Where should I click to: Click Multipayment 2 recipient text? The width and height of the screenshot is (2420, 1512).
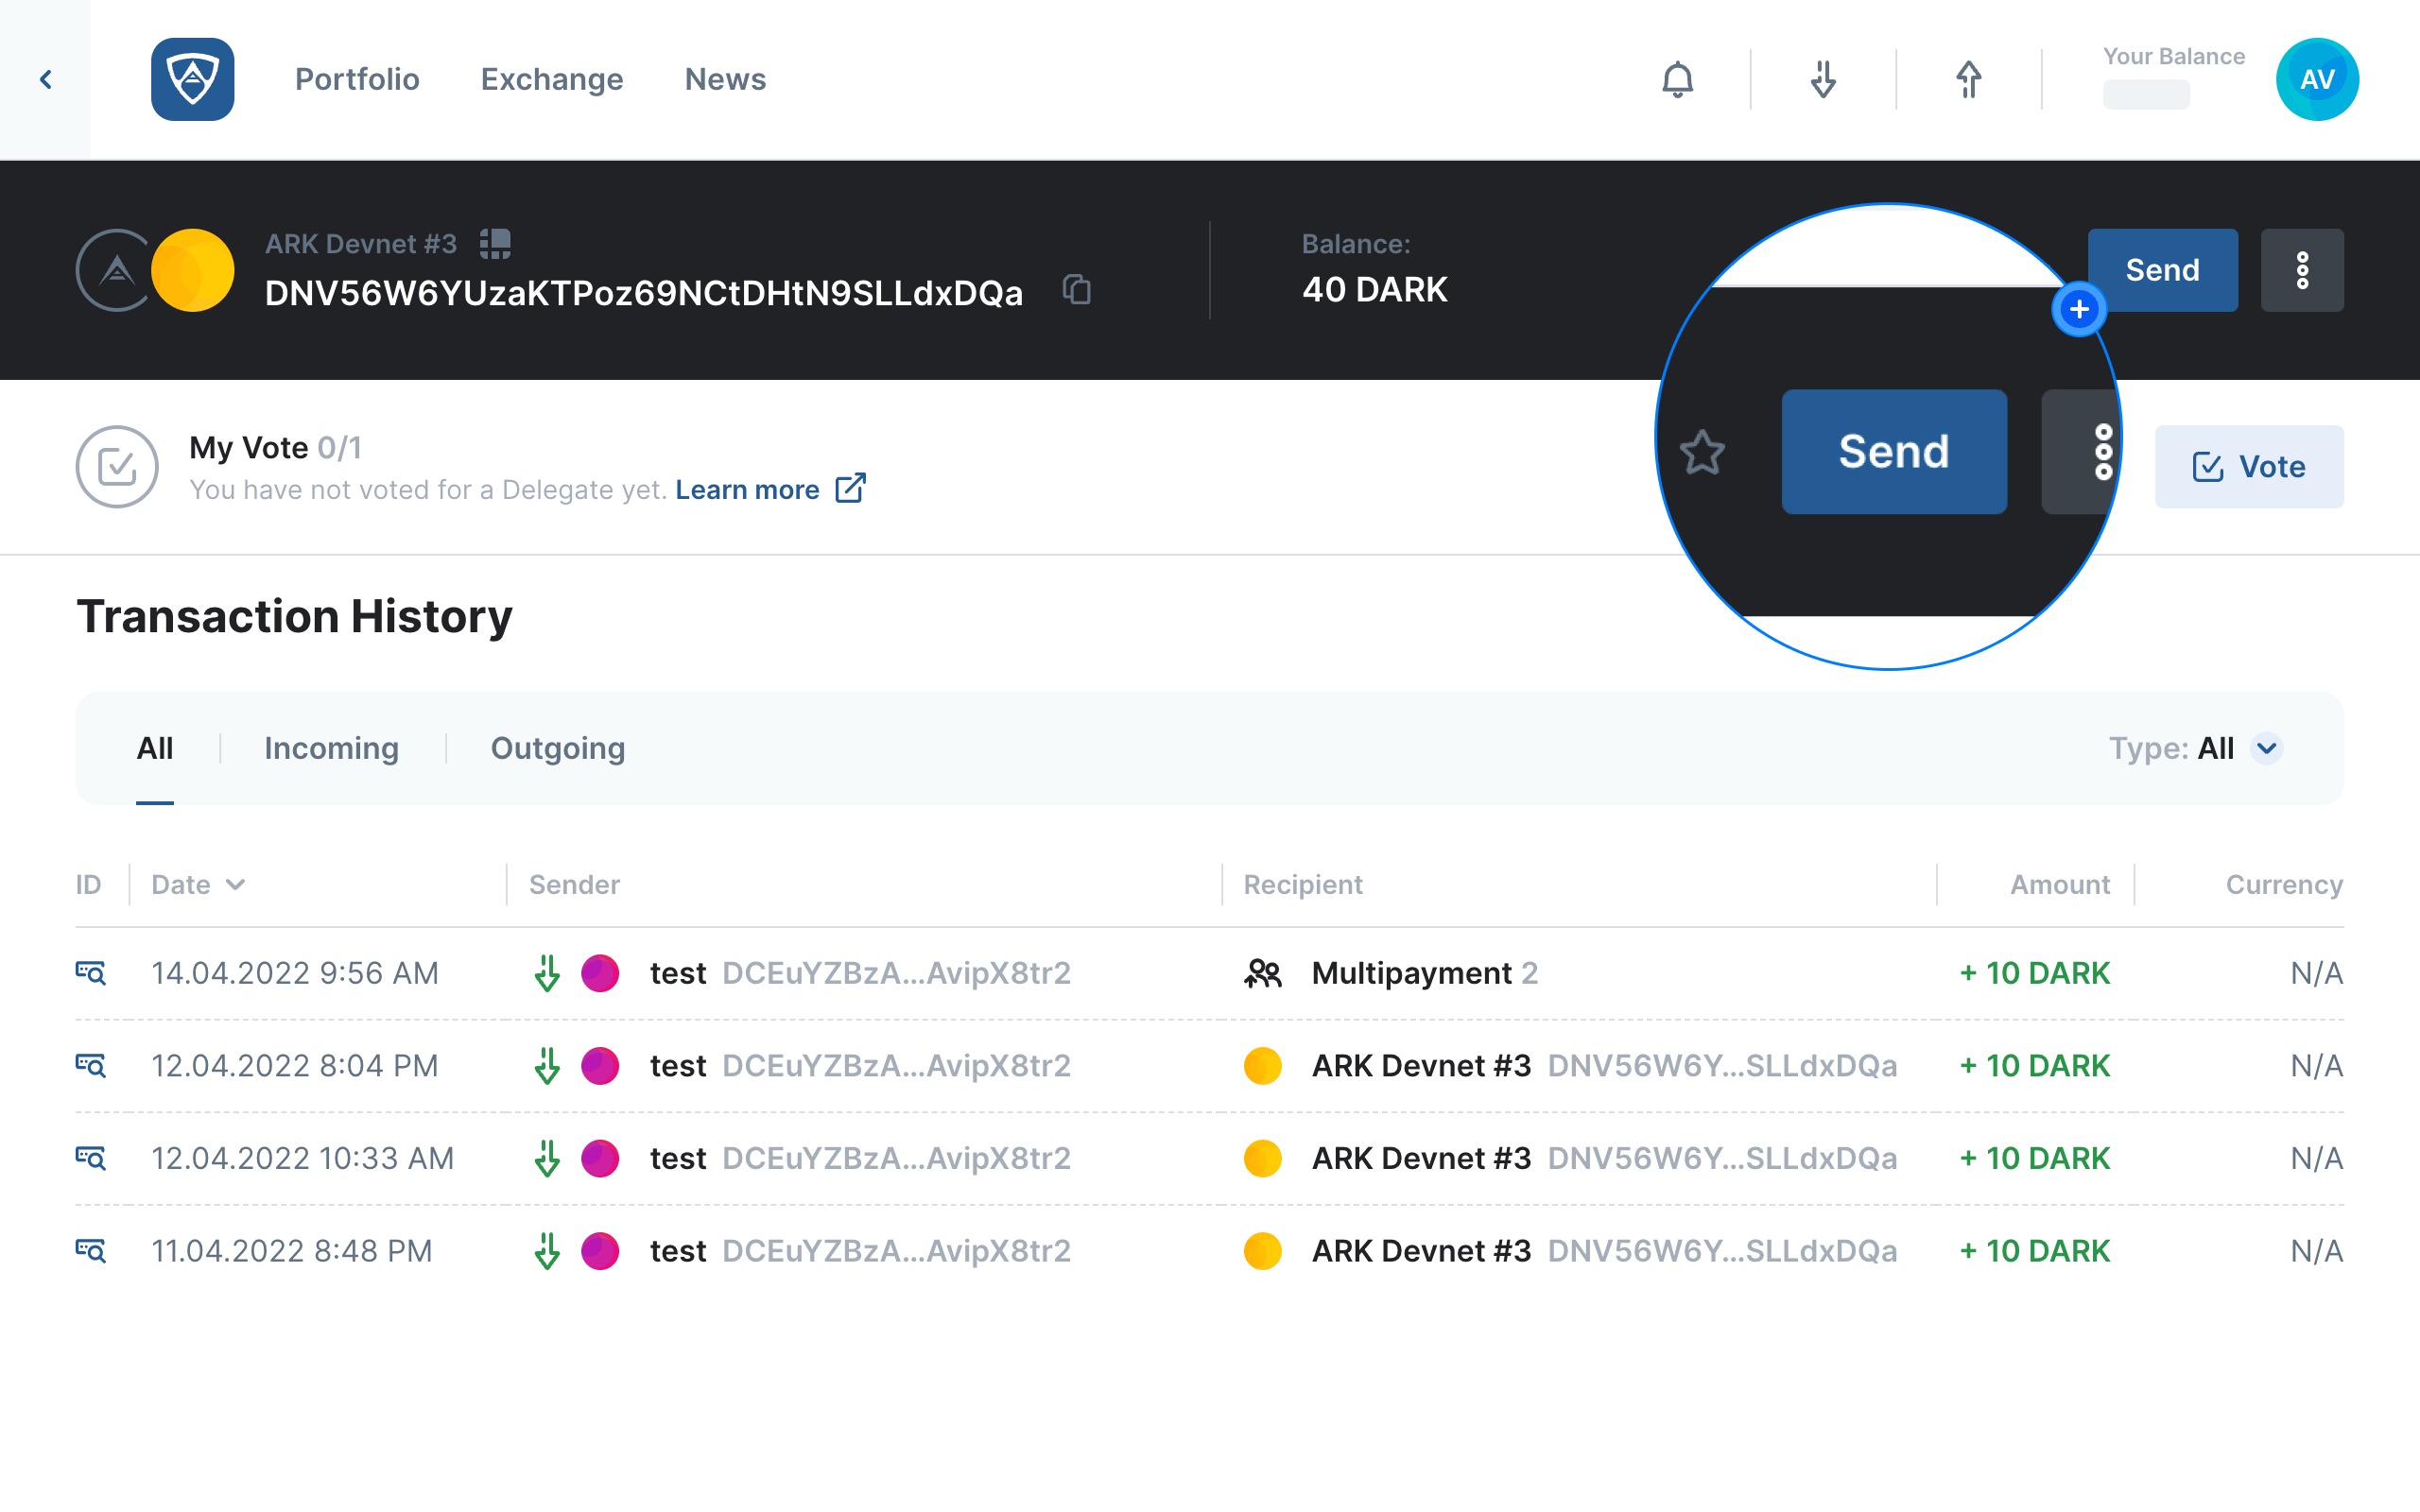pos(1424,973)
